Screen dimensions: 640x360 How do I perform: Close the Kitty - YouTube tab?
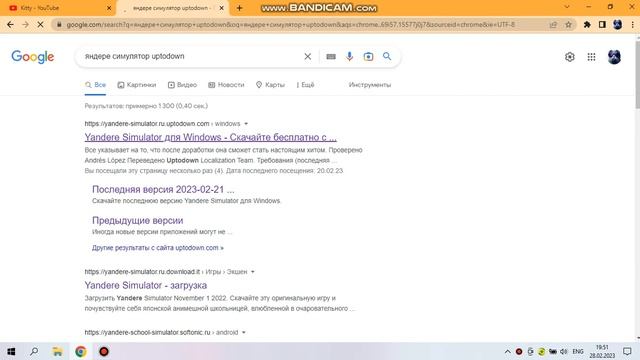(x=109, y=8)
